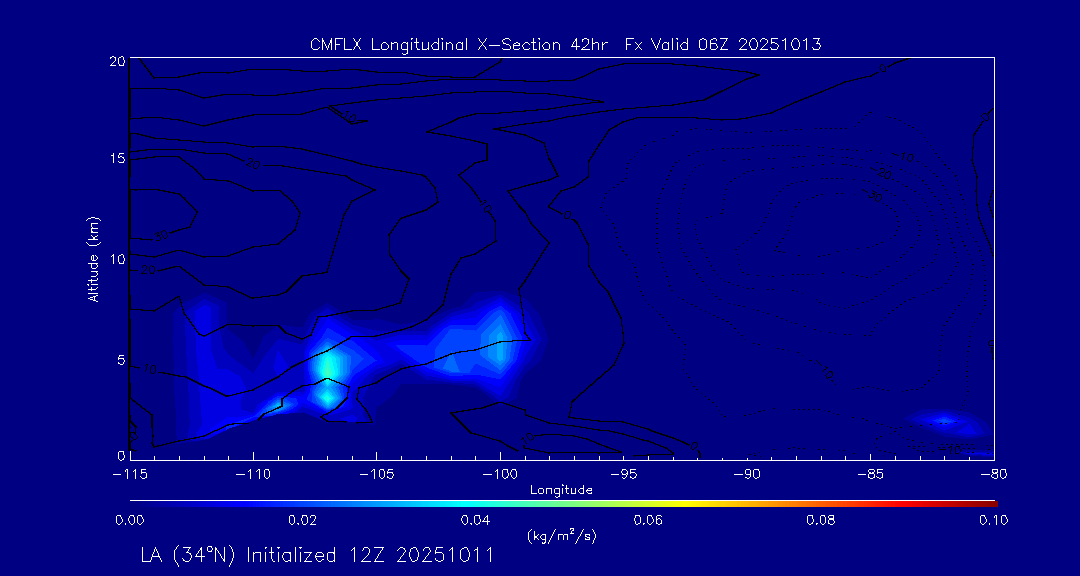Click the x-axis tick label '-105'
Viewport: 1080px width, 576px height.
(x=377, y=475)
